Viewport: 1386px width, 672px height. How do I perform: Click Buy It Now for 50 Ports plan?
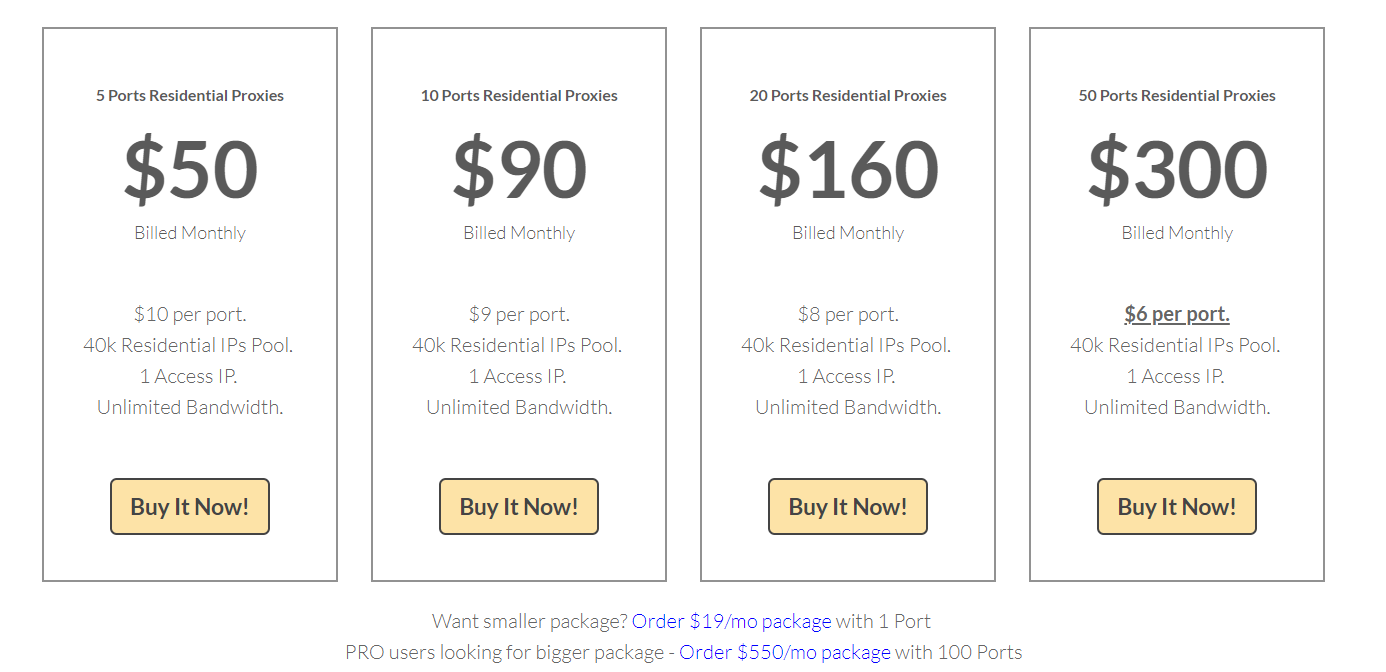click(x=1176, y=506)
